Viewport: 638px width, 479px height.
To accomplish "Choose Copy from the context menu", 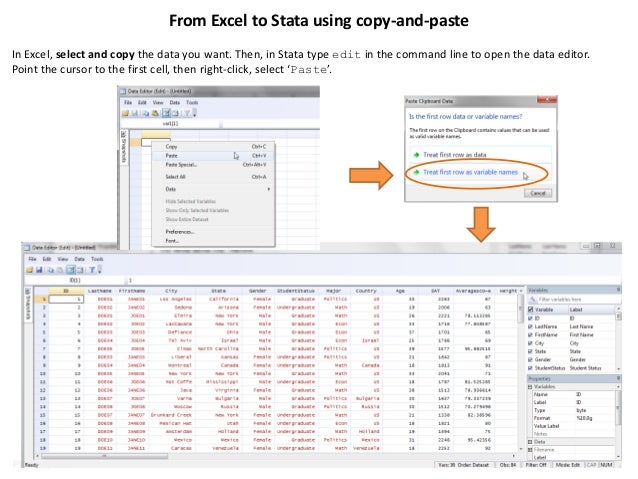I will (213, 147).
